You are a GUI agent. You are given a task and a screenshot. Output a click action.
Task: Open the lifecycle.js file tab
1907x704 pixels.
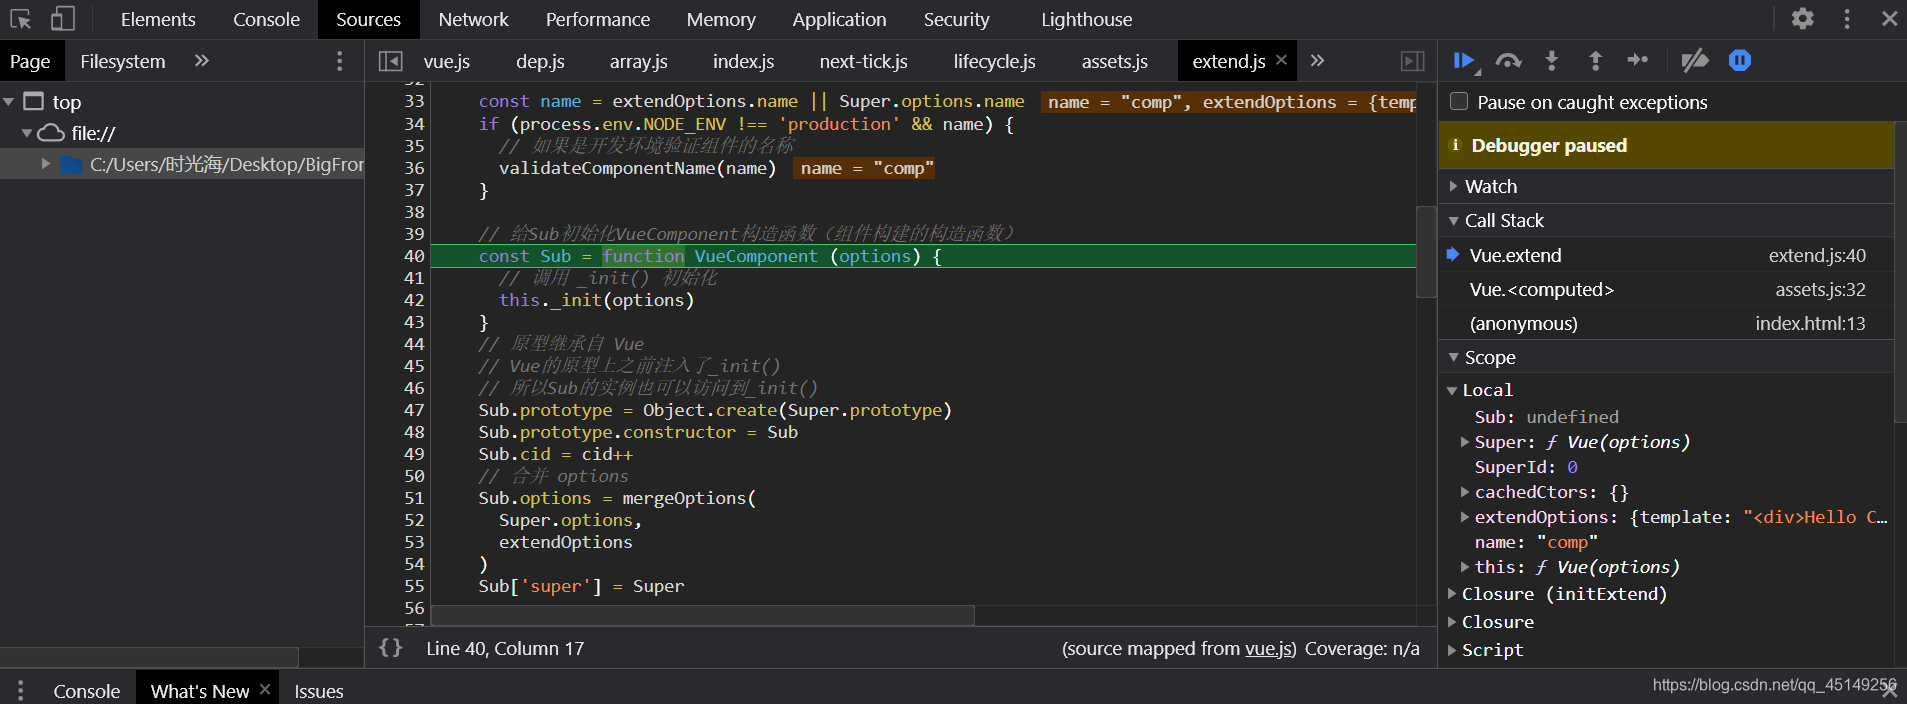[994, 61]
